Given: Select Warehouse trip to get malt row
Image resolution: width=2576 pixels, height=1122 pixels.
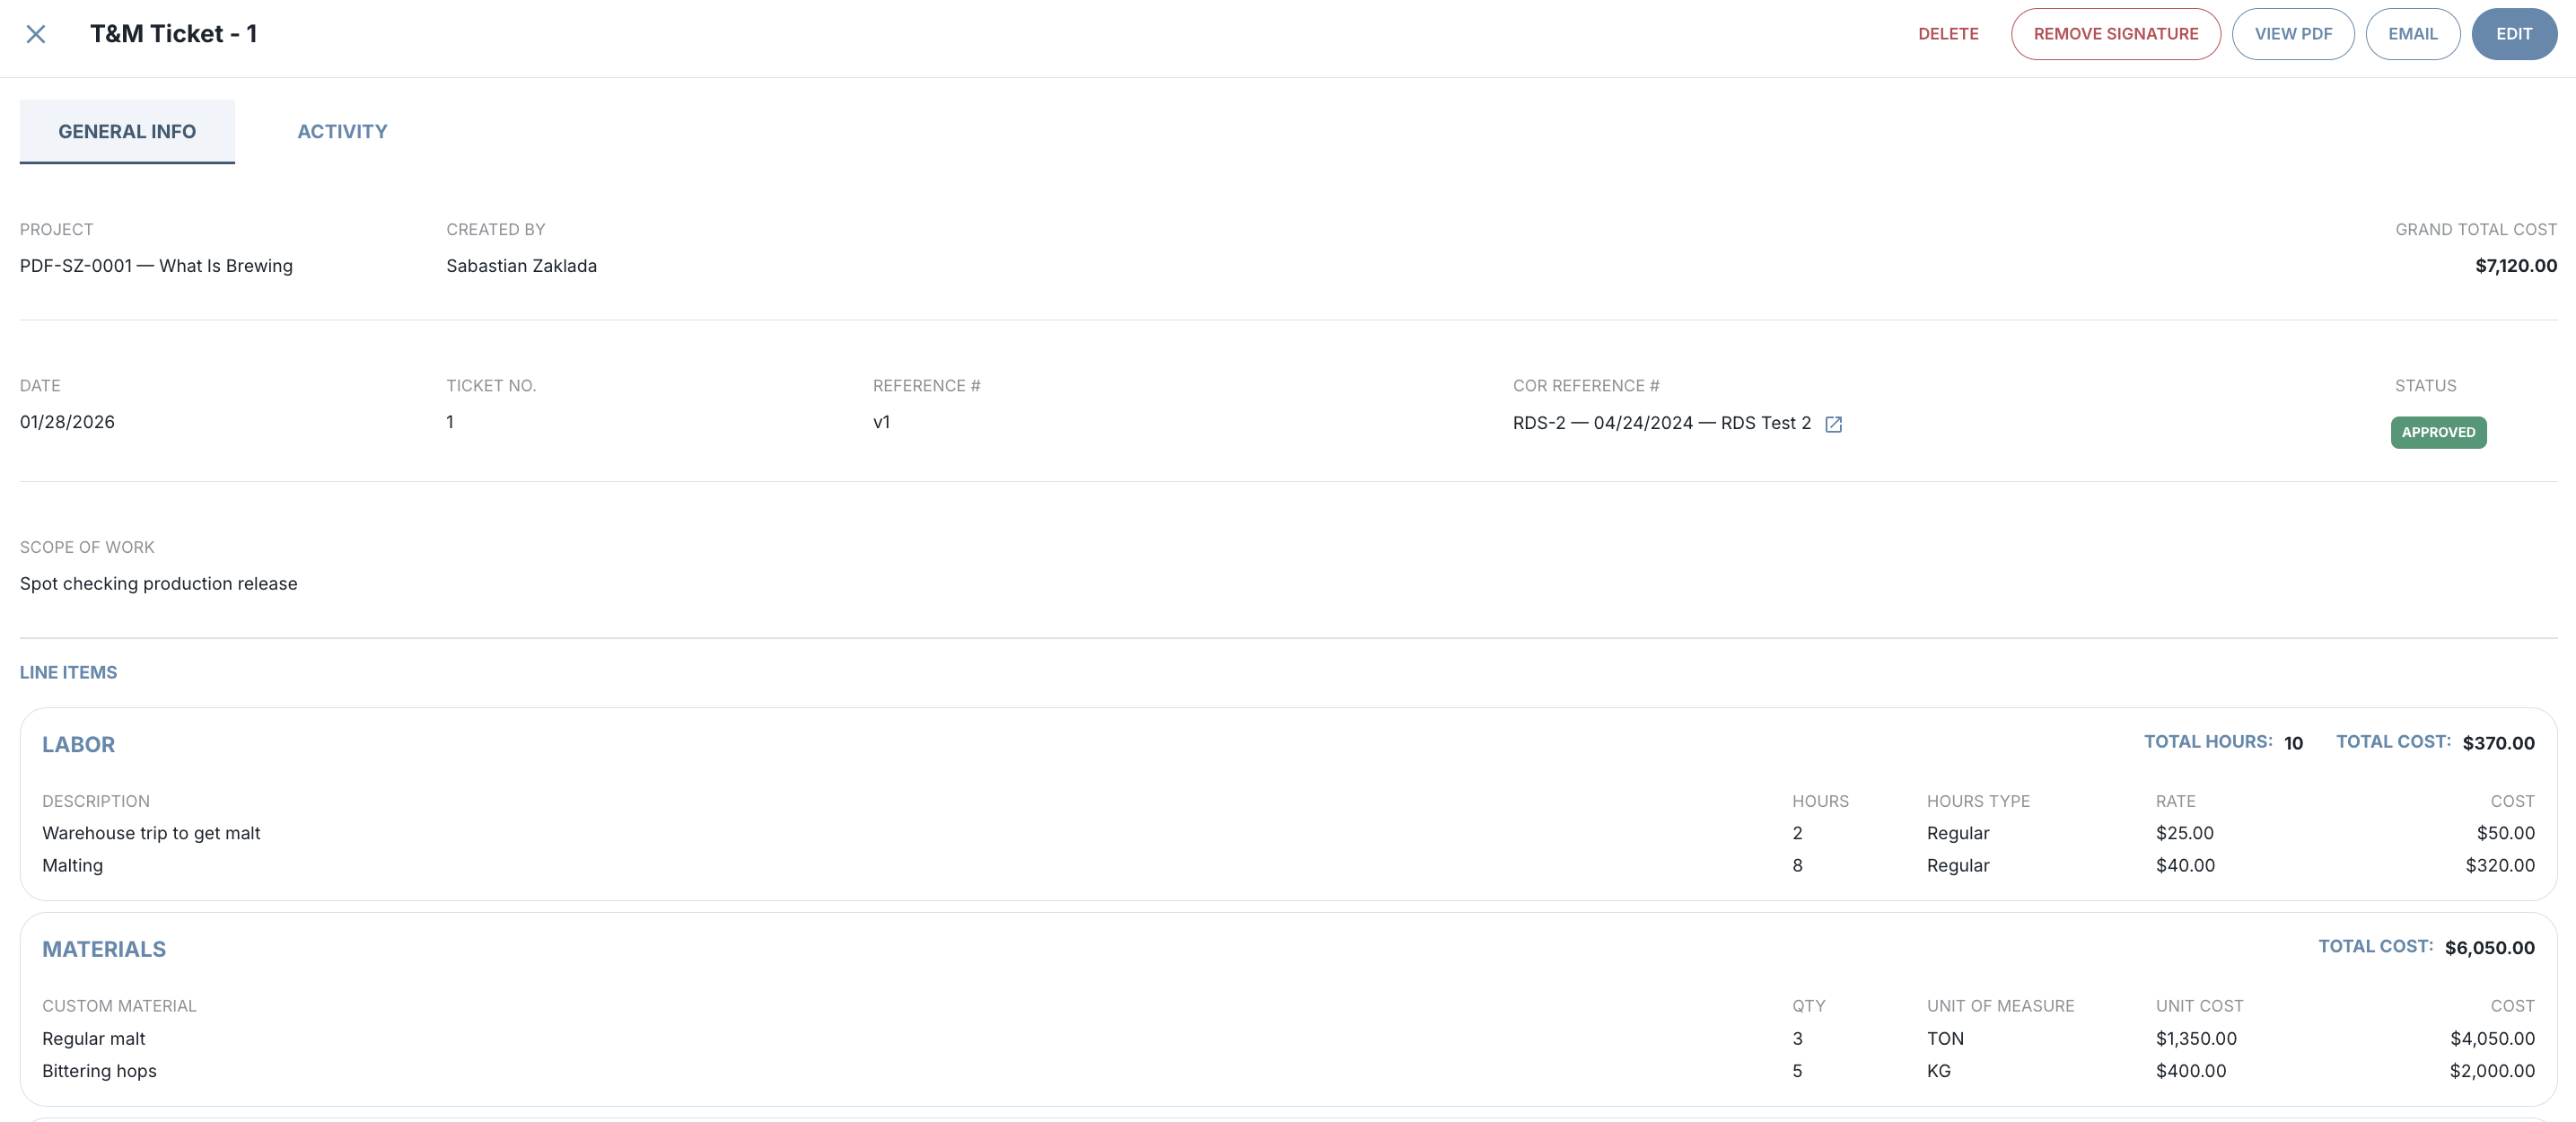Looking at the screenshot, I should (x=1288, y=833).
